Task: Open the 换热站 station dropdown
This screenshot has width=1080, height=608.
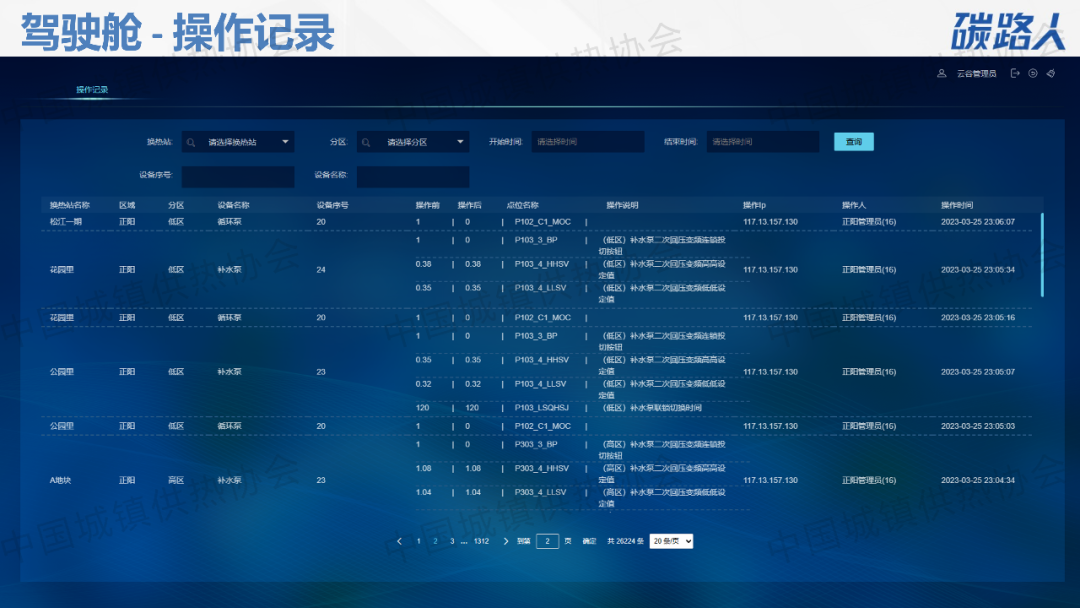Action: coord(285,142)
